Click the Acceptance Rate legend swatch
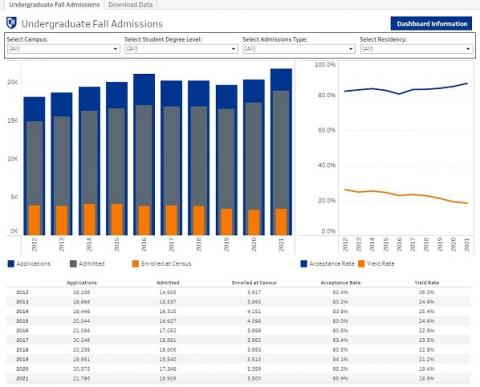Image resolution: width=480 pixels, height=387 pixels. tap(304, 264)
